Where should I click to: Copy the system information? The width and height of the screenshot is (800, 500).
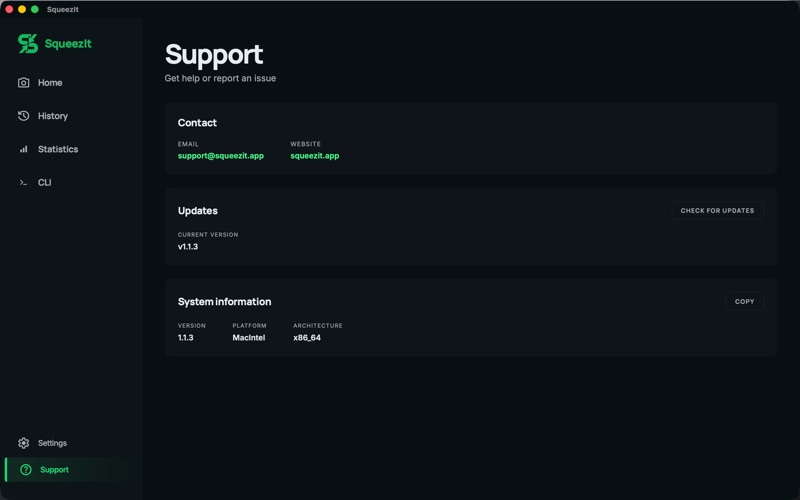pos(744,302)
